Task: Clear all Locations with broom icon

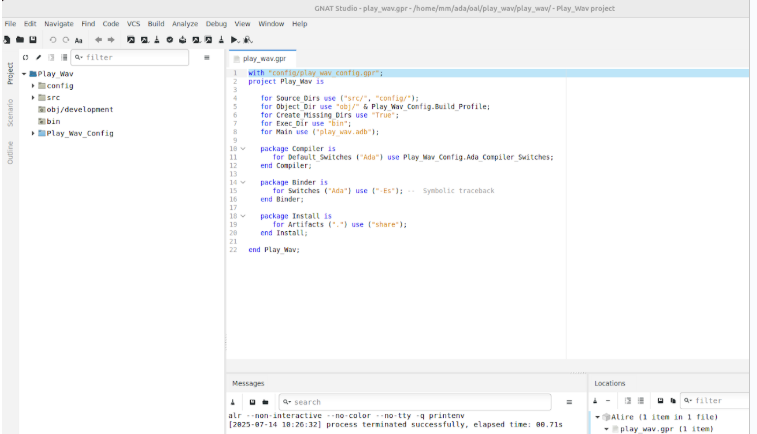Action: [x=595, y=401]
